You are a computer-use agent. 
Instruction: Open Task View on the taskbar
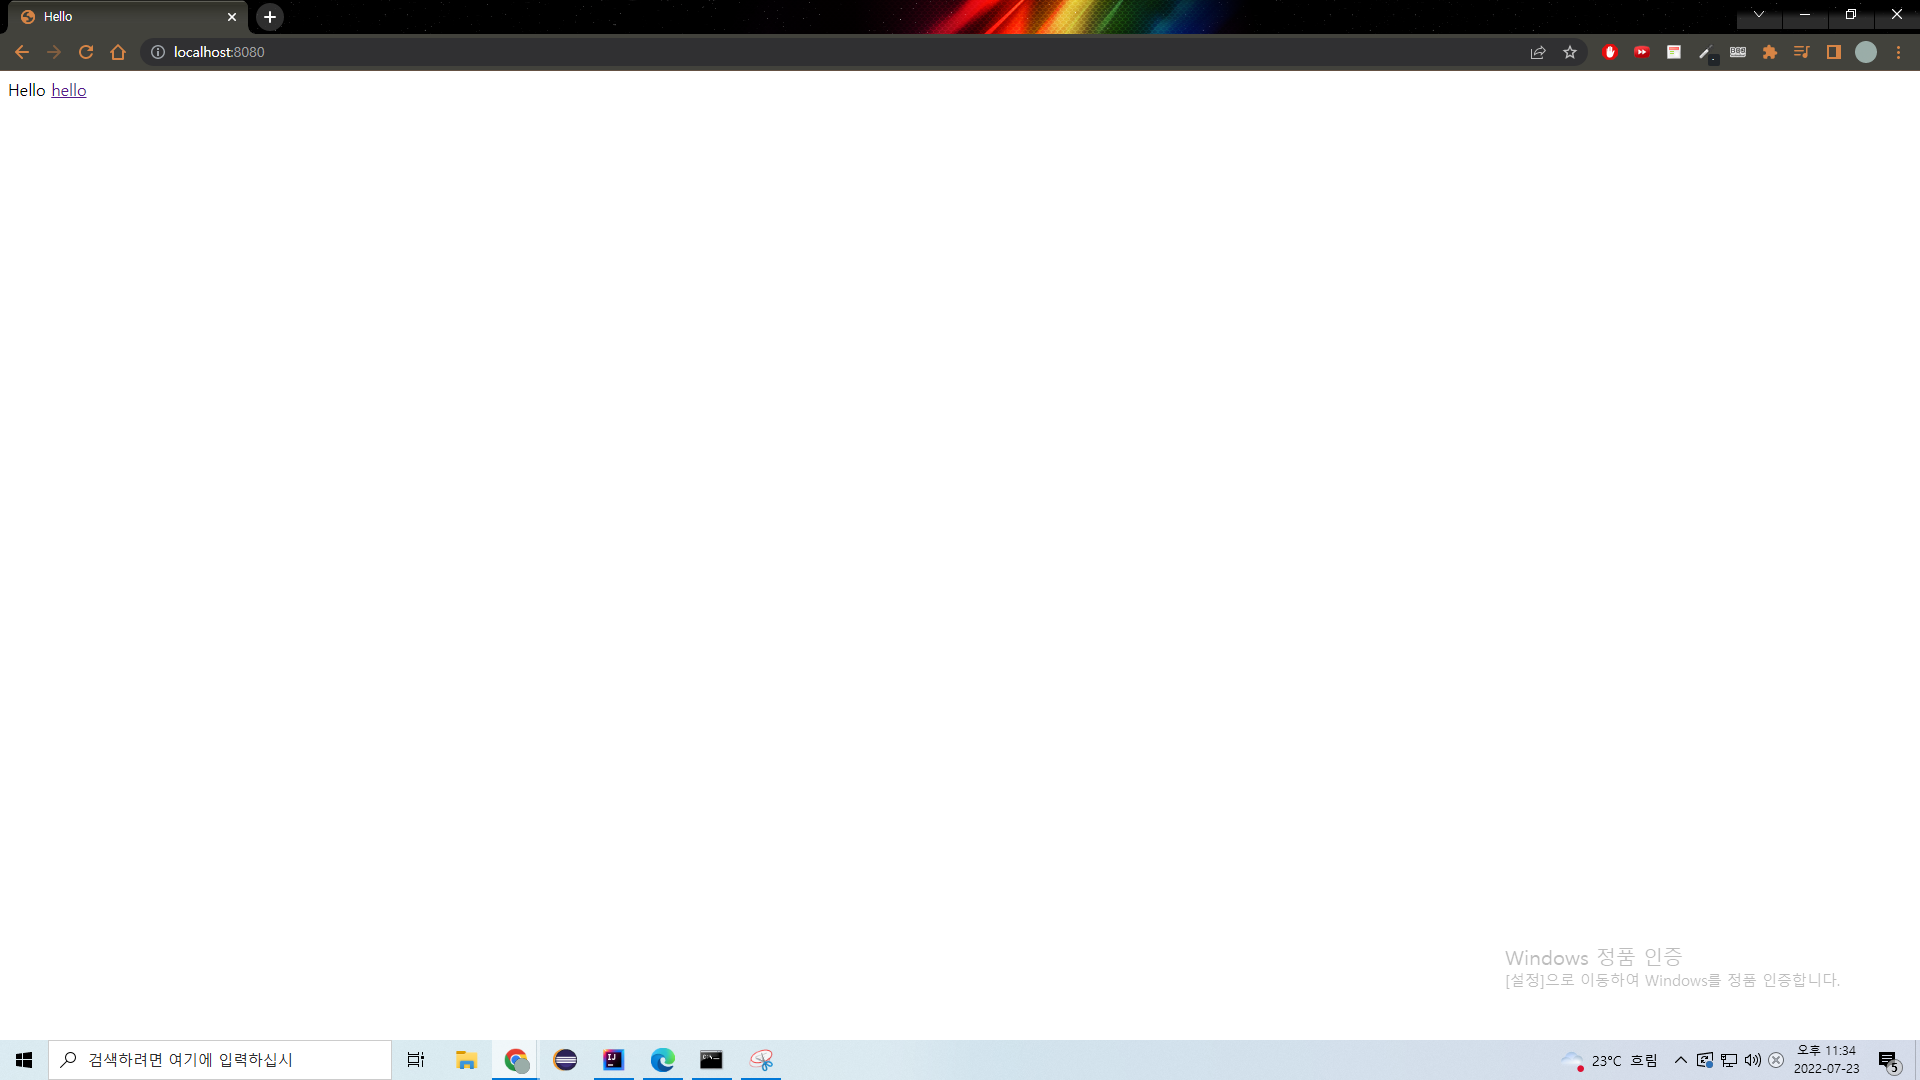[x=416, y=1060]
